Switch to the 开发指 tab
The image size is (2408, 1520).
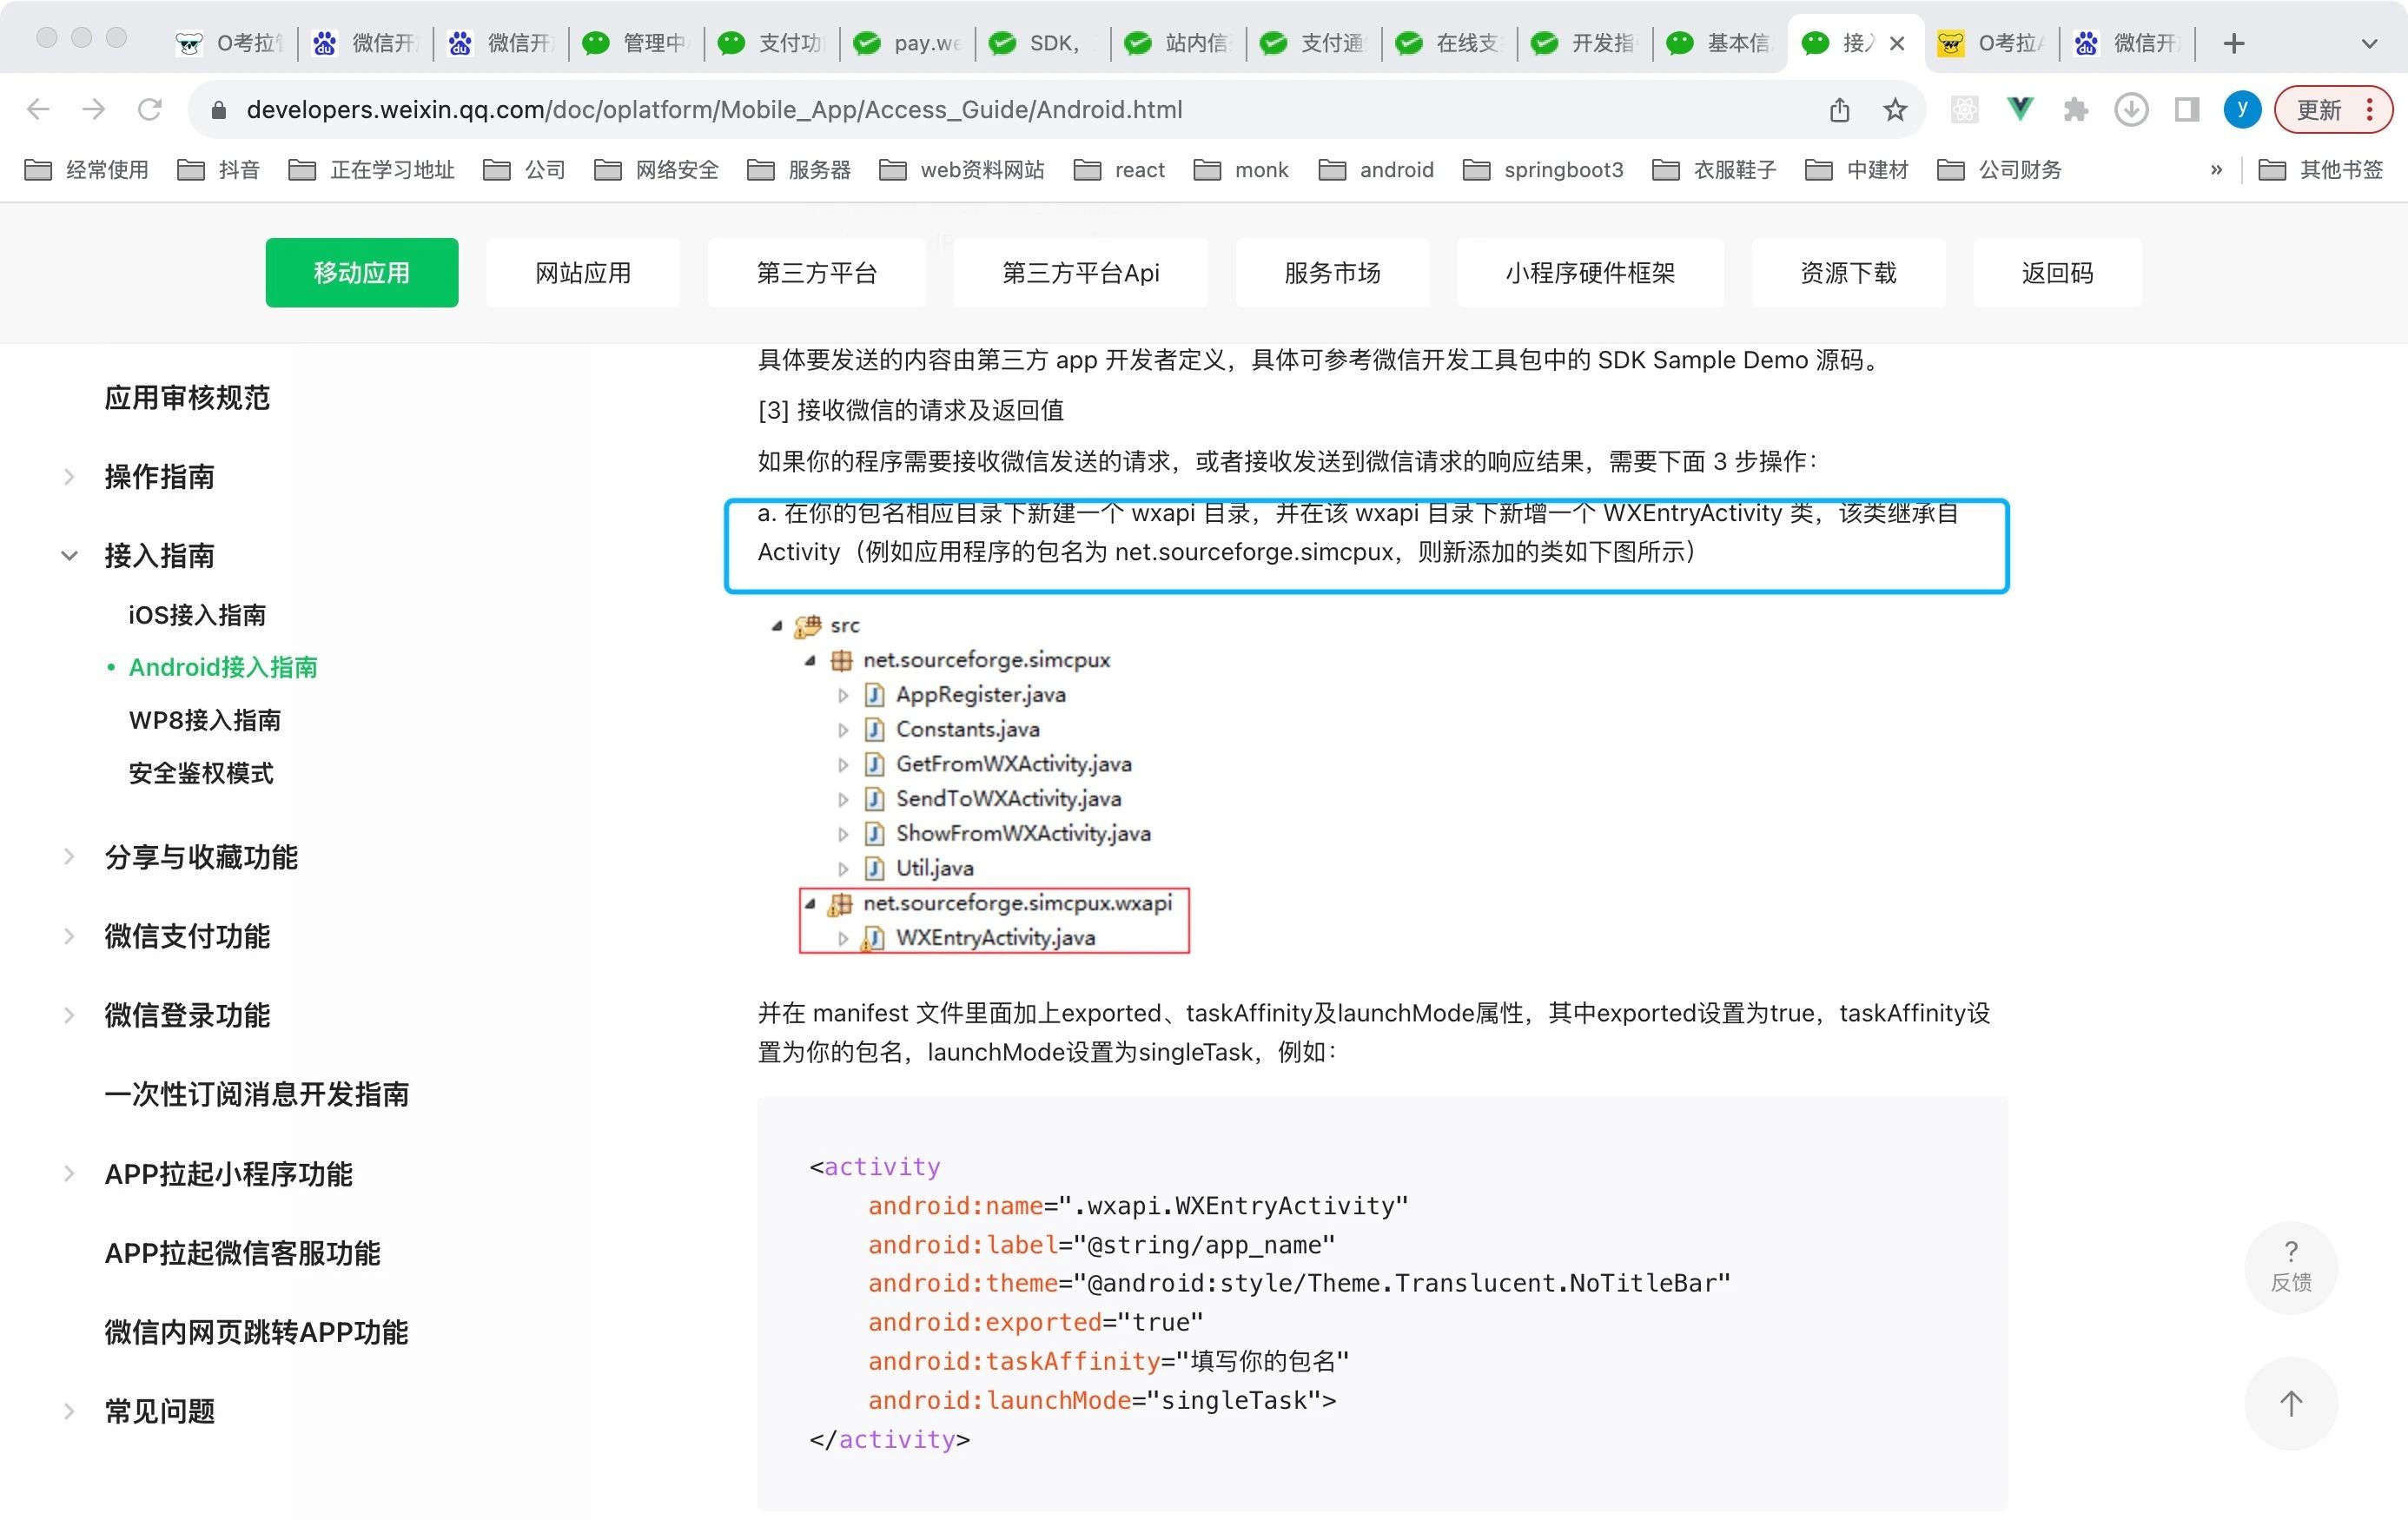tap(1585, 43)
